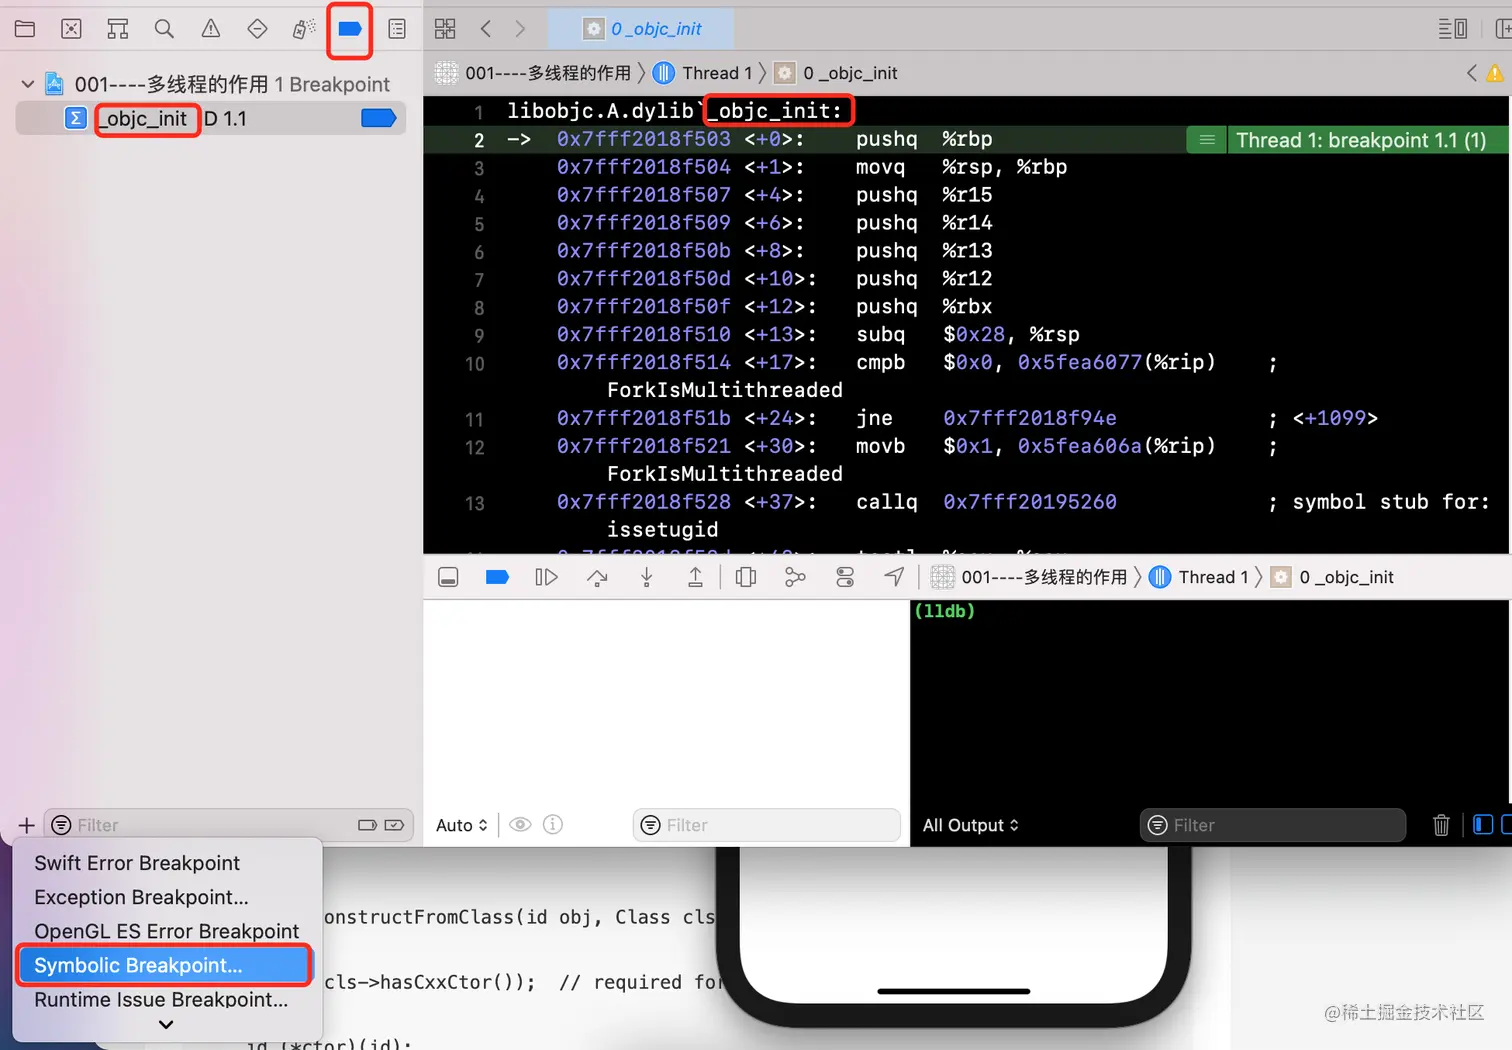Image resolution: width=1512 pixels, height=1050 pixels.
Task: Step into the current instruction
Action: (647, 577)
